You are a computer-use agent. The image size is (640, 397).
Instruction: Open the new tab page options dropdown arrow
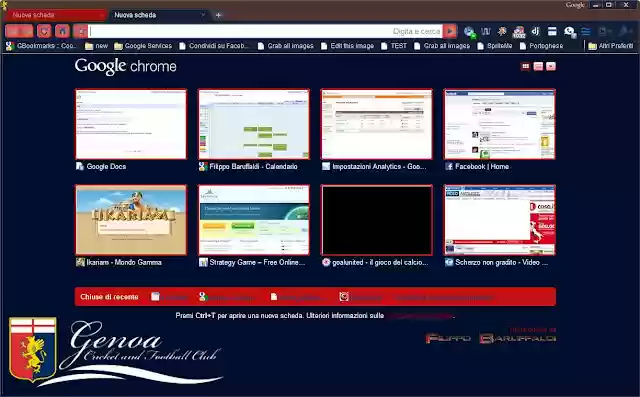551,66
